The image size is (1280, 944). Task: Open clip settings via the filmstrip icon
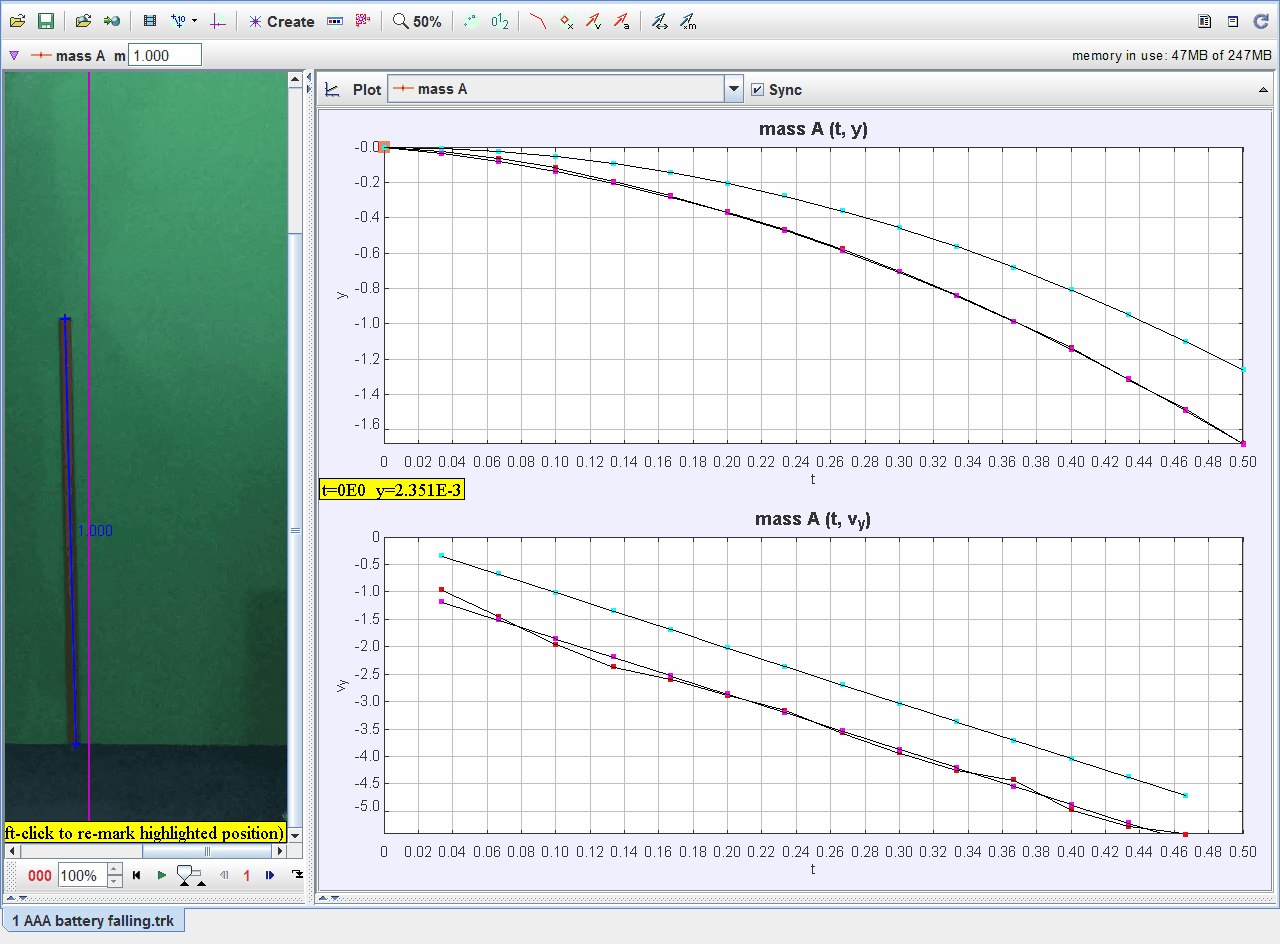[x=150, y=21]
